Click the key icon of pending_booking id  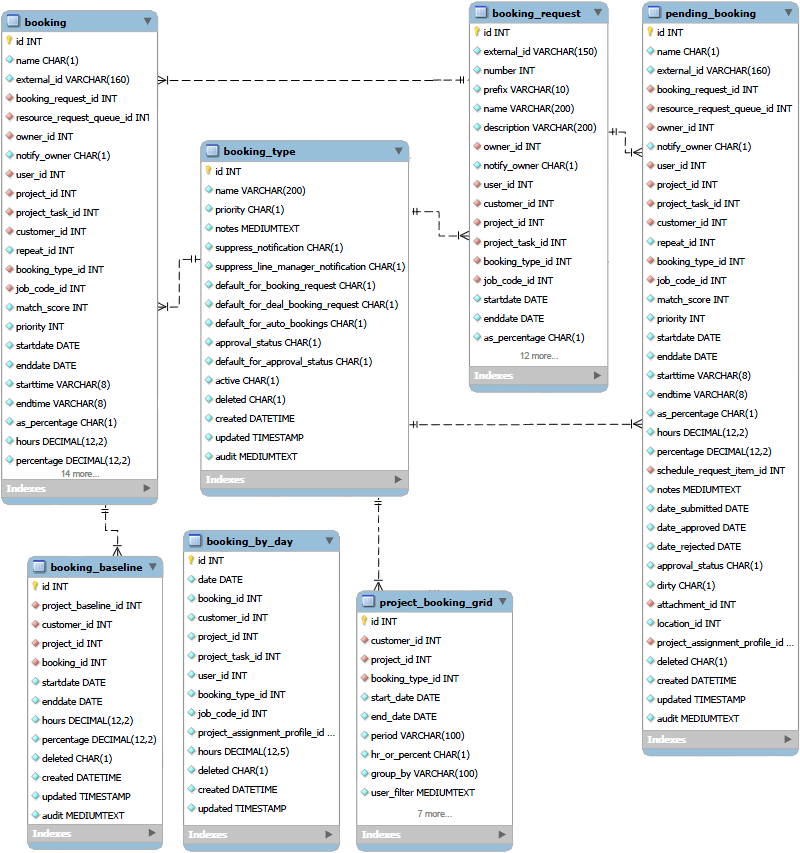coord(650,32)
